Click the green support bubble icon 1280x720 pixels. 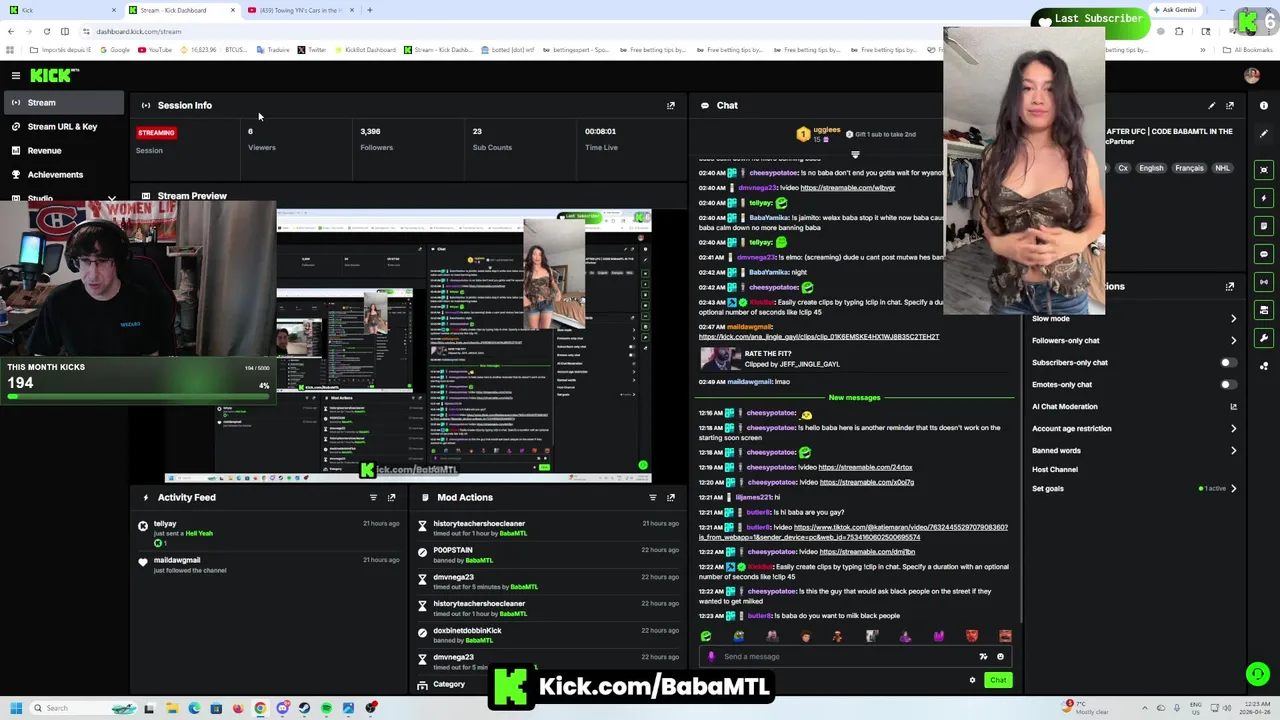(x=1257, y=674)
